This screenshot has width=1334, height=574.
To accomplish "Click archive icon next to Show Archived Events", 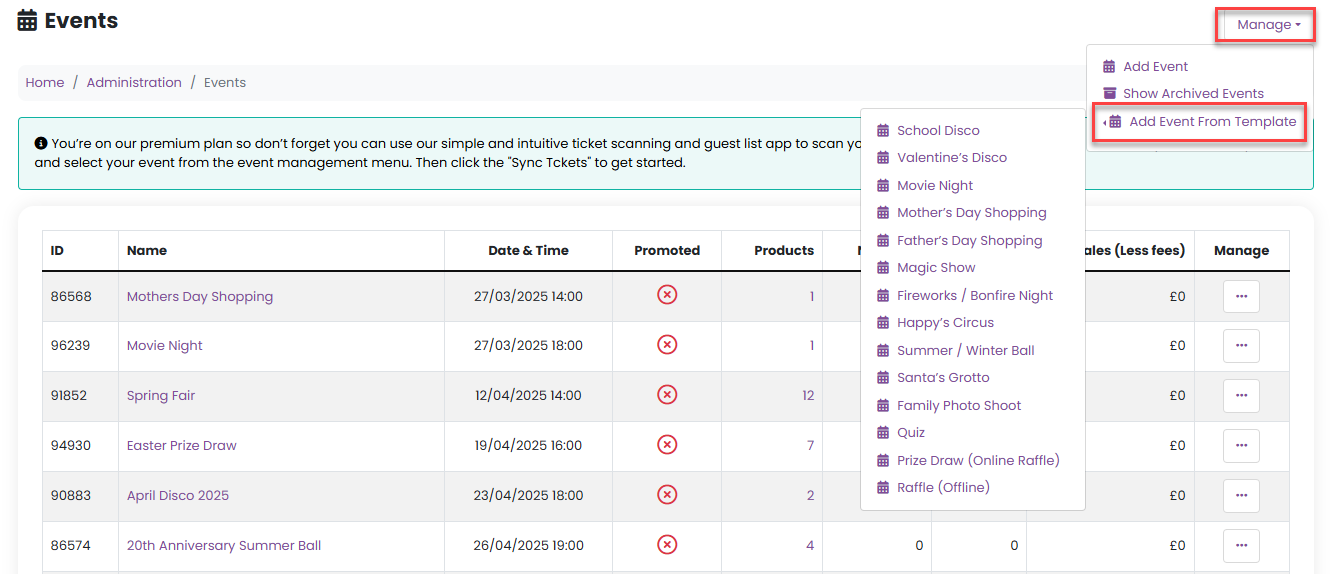I will tap(1109, 94).
